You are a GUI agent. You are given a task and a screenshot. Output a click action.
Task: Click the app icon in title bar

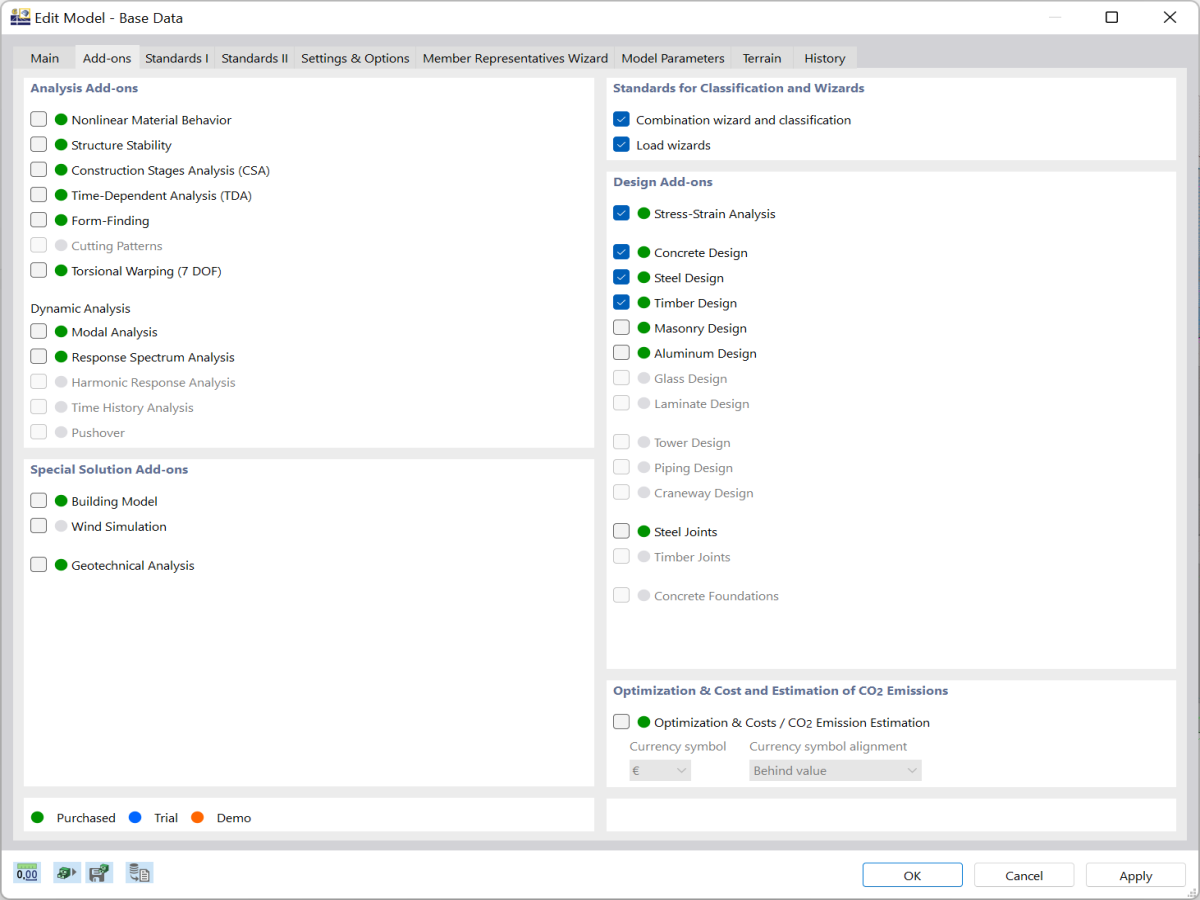[20, 17]
